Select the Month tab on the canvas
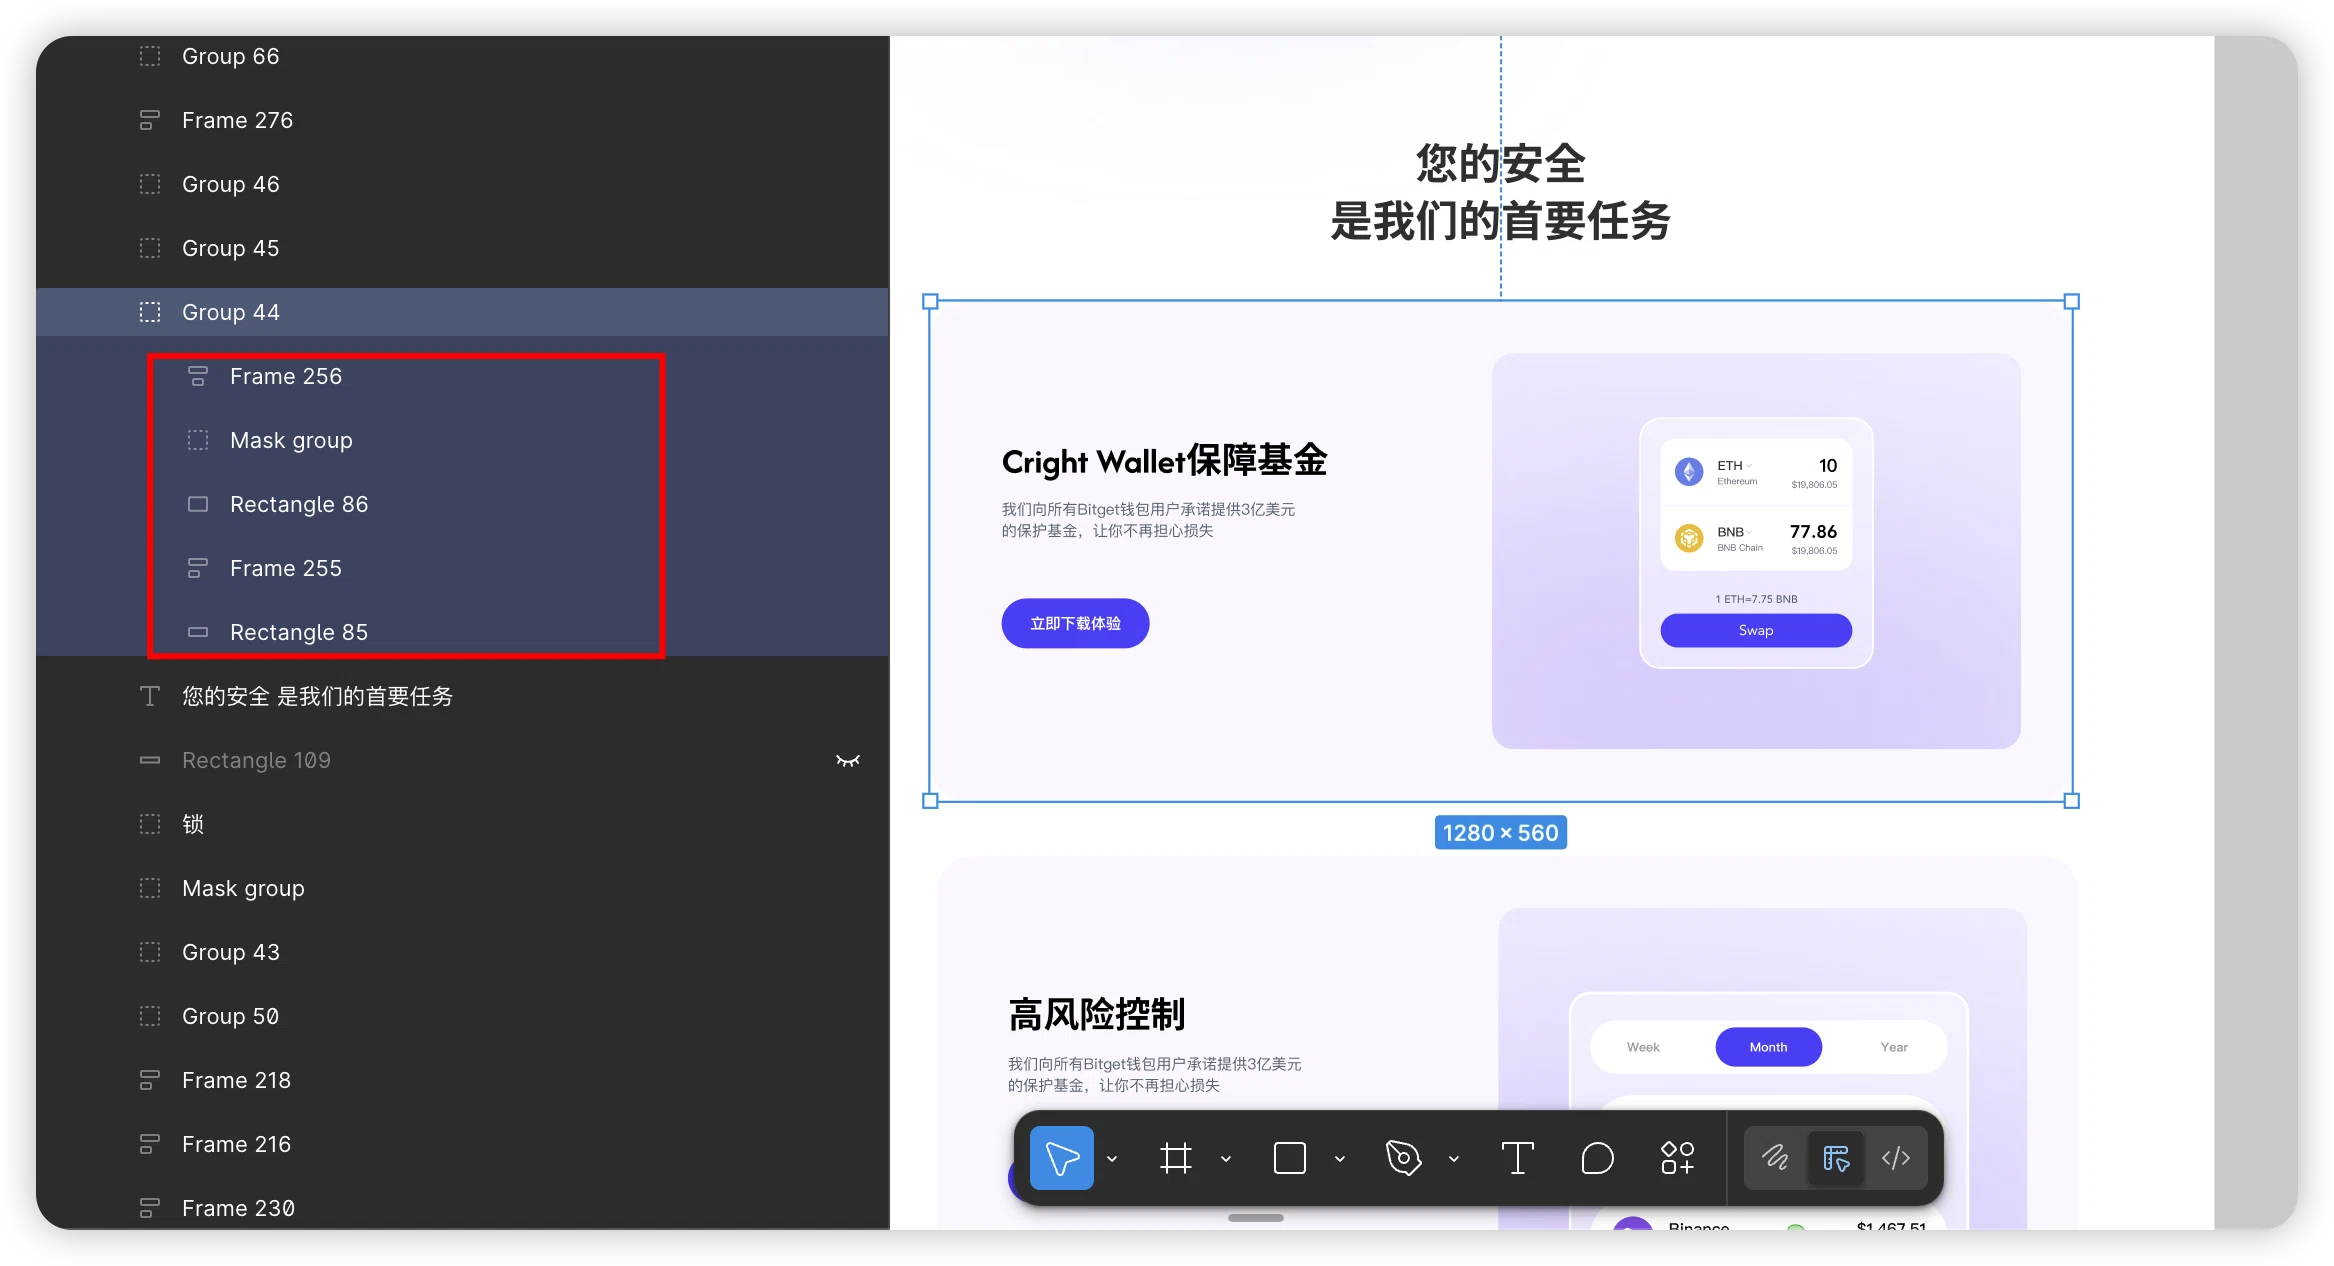Viewport: 2334px width, 1266px height. click(x=1768, y=1047)
